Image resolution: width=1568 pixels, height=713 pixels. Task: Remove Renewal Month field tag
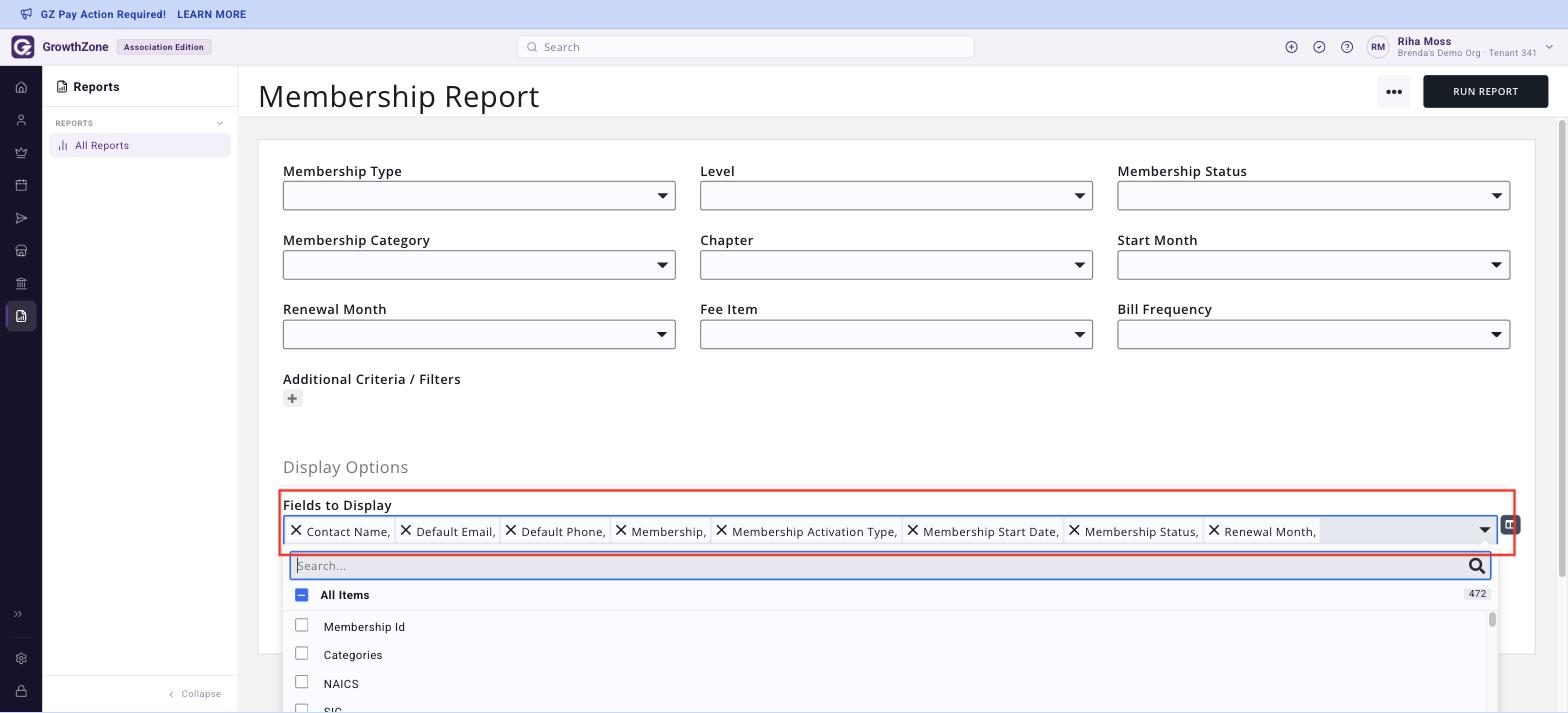coord(1214,530)
